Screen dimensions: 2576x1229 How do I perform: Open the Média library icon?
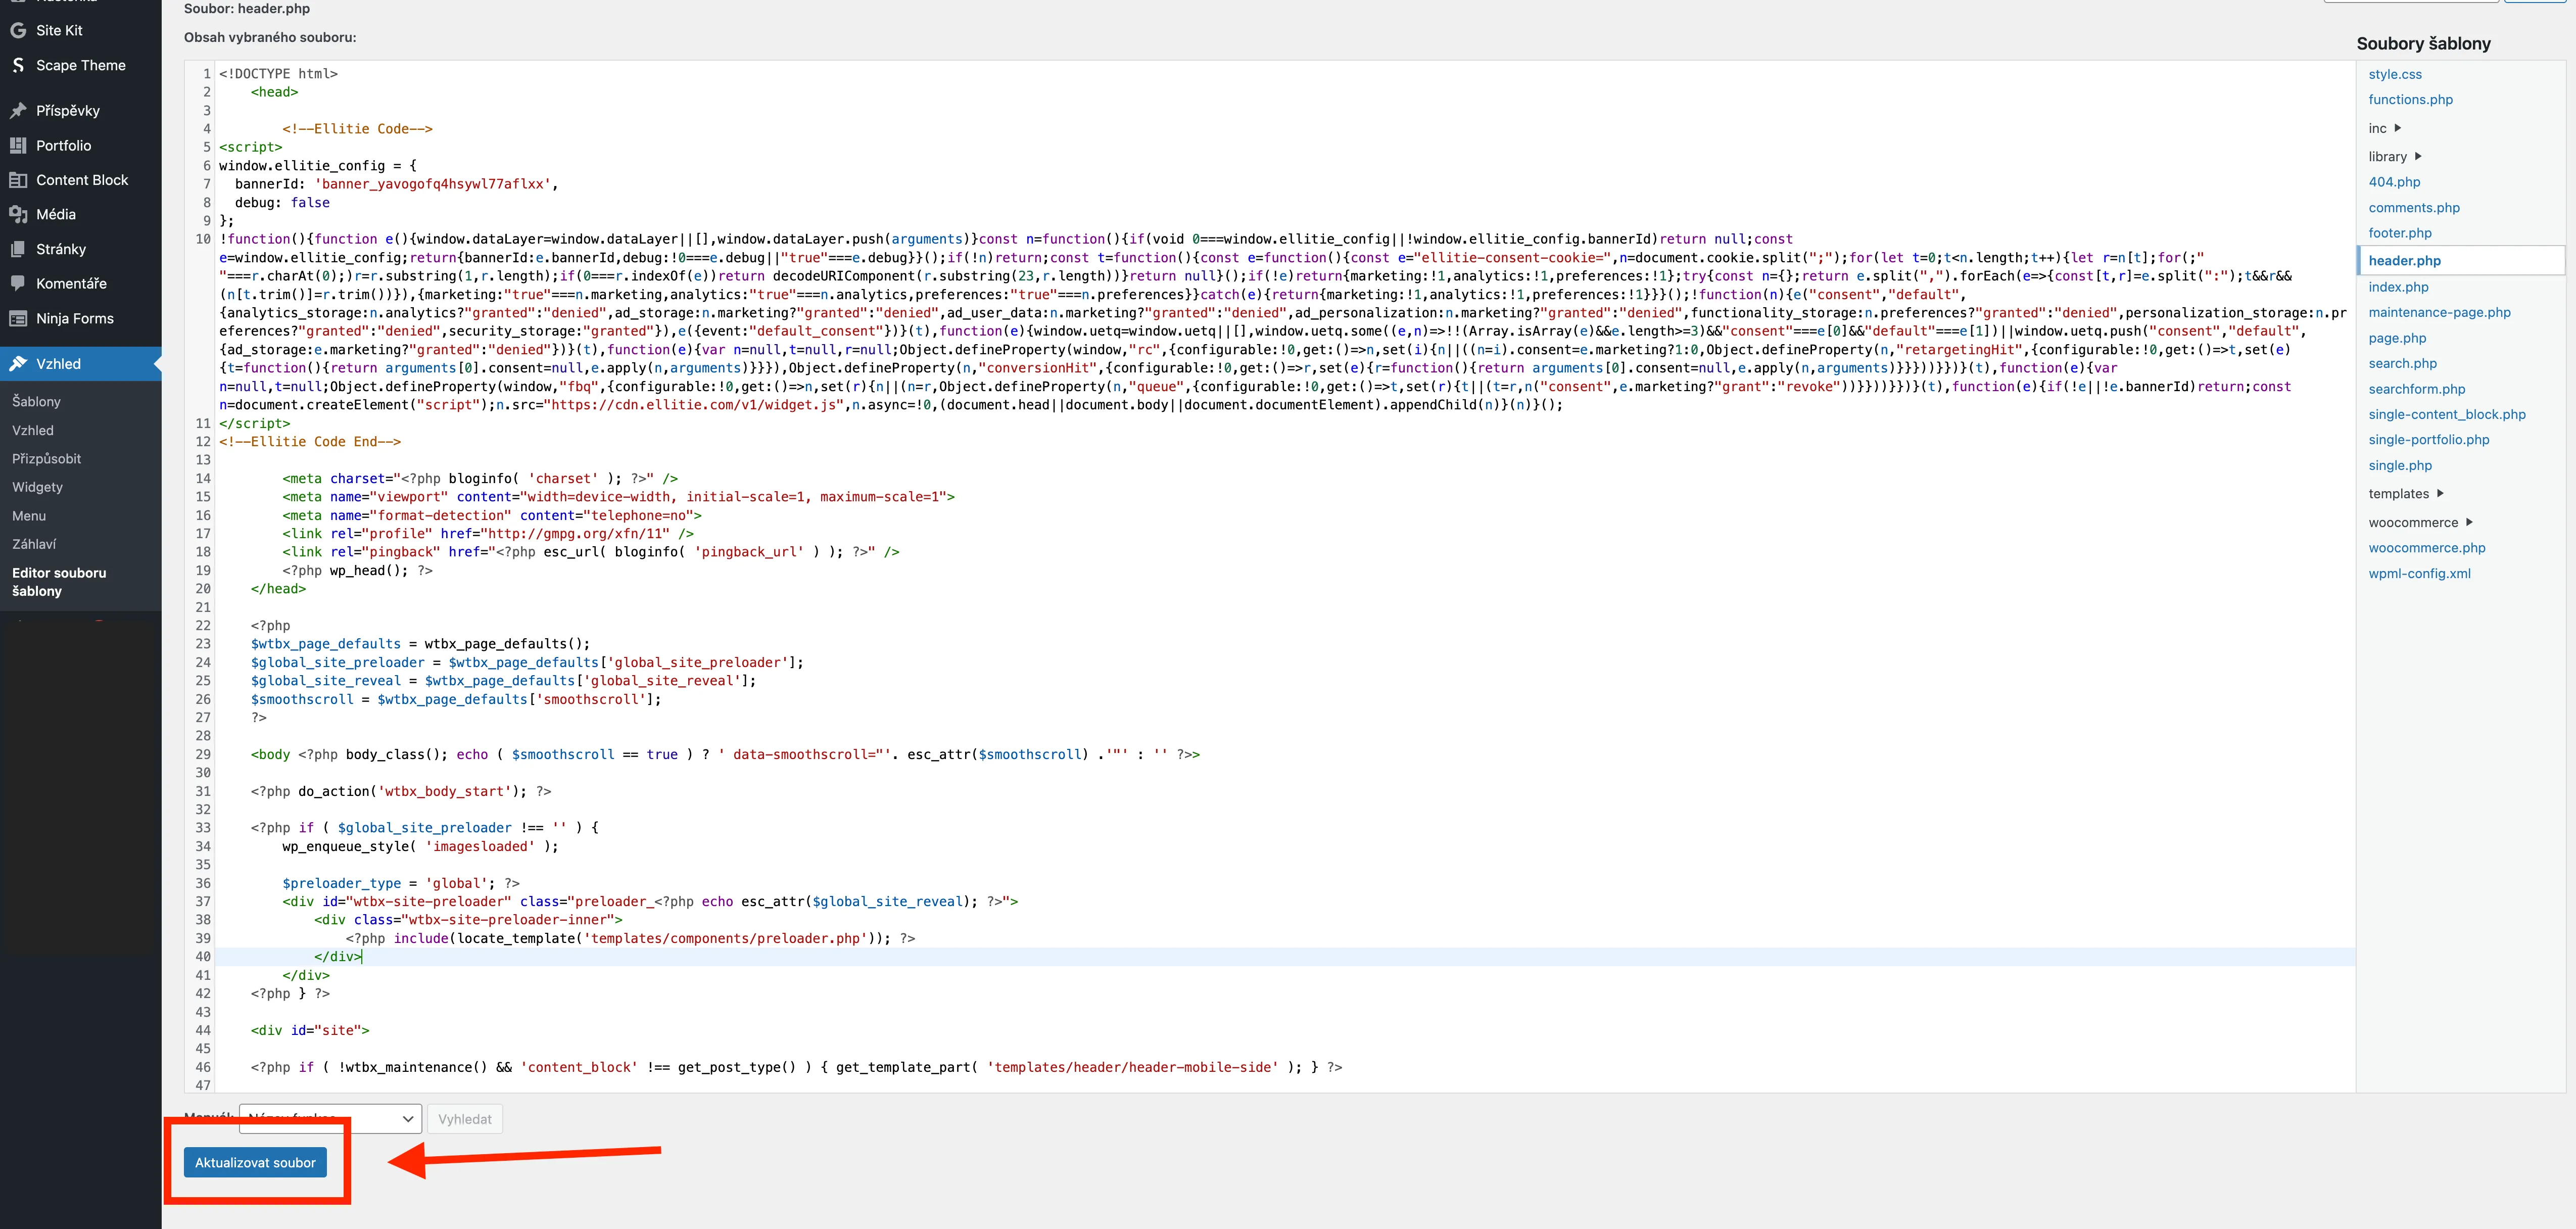click(18, 213)
